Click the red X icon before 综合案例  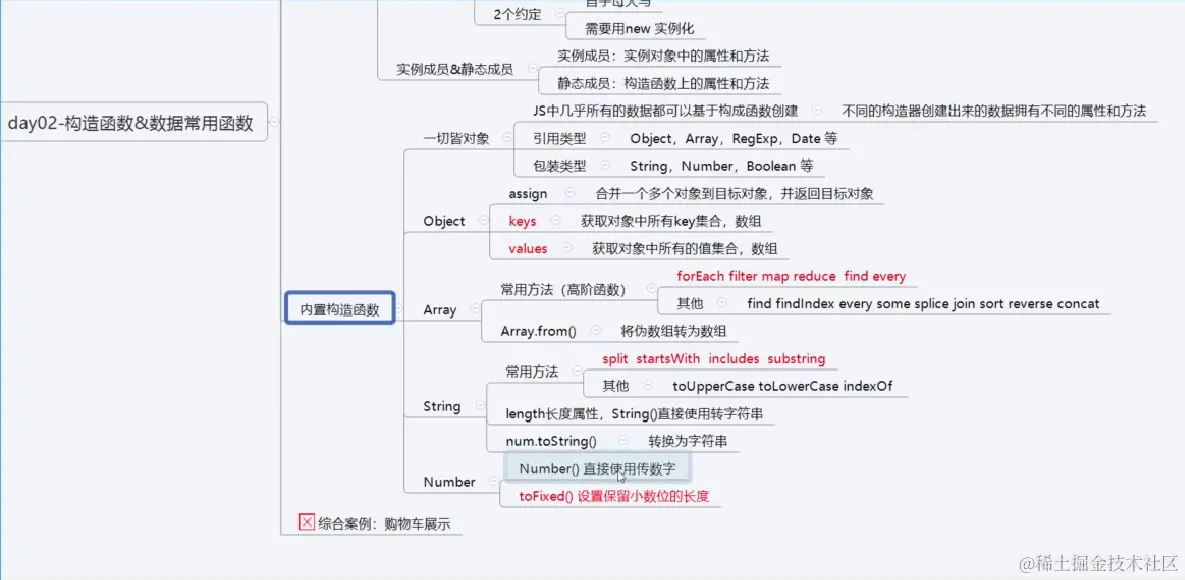click(x=307, y=523)
